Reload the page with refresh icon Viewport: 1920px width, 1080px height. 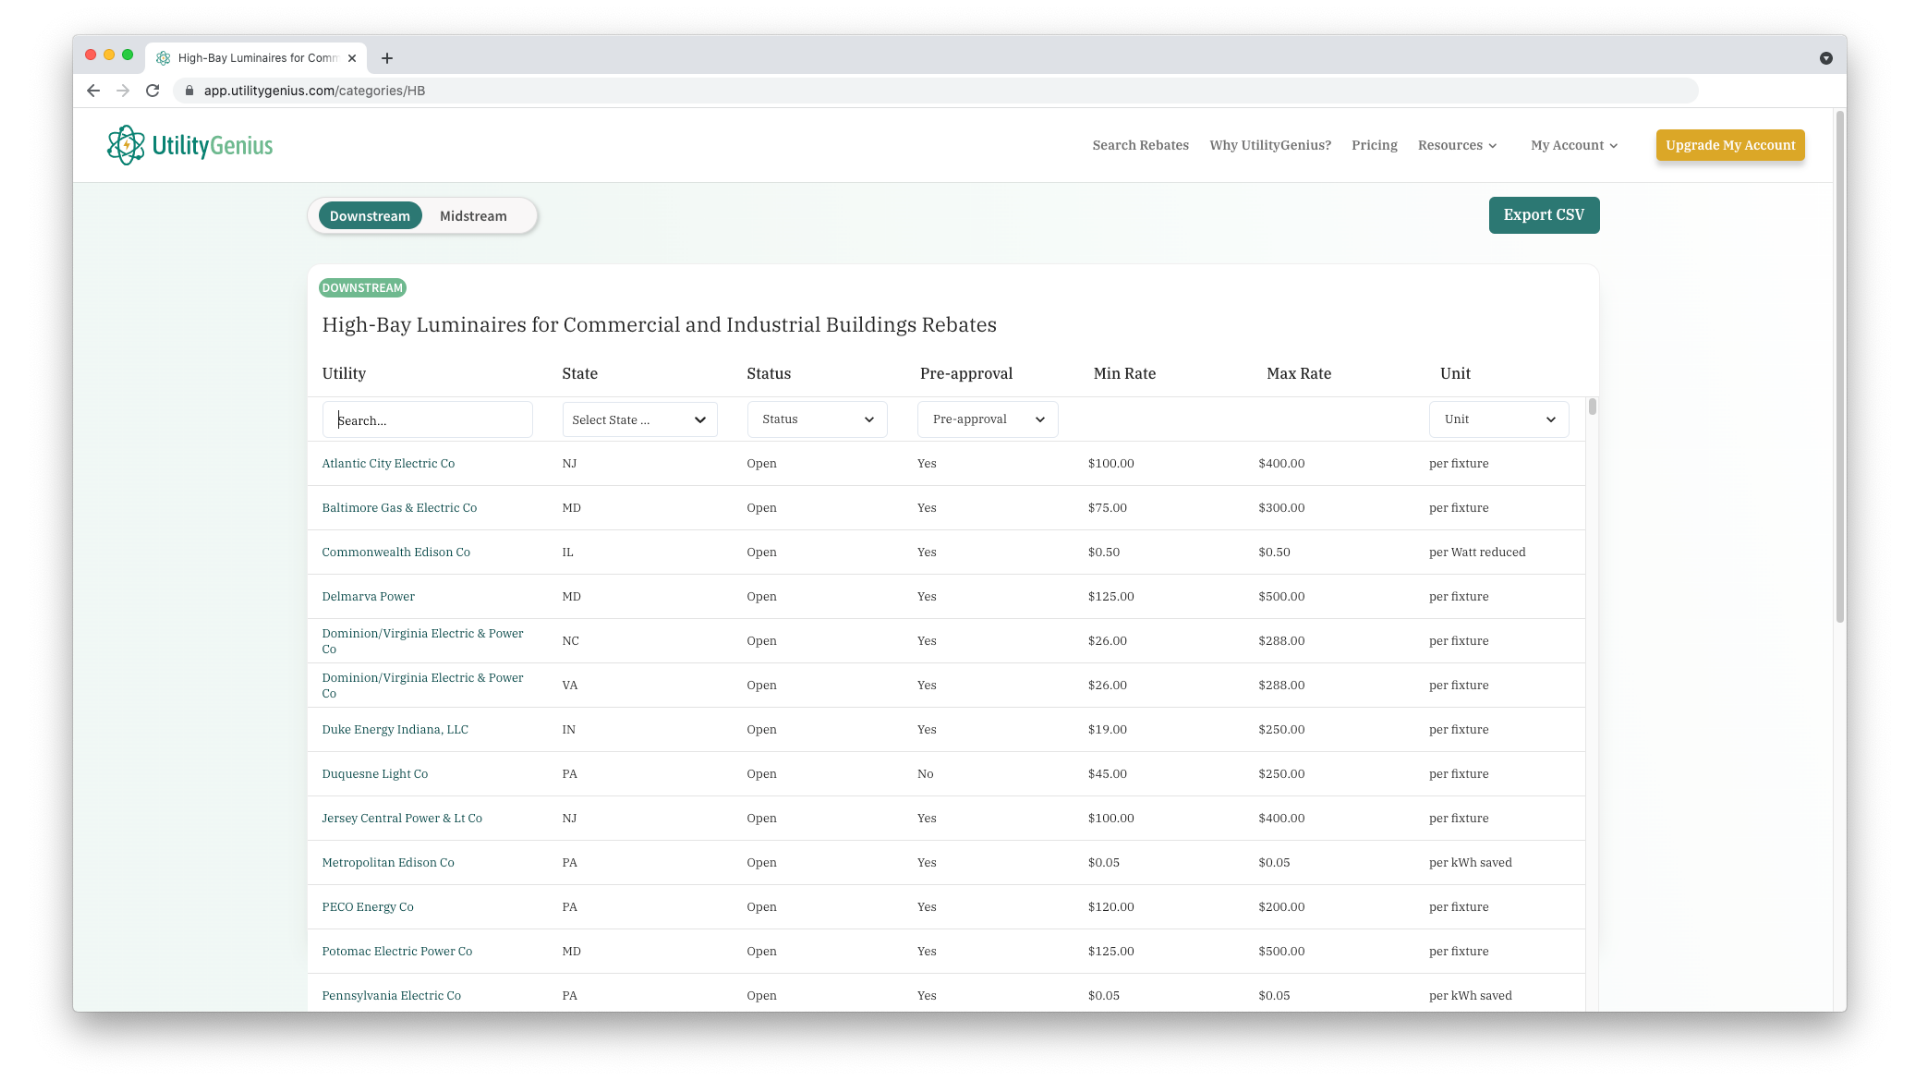click(153, 90)
